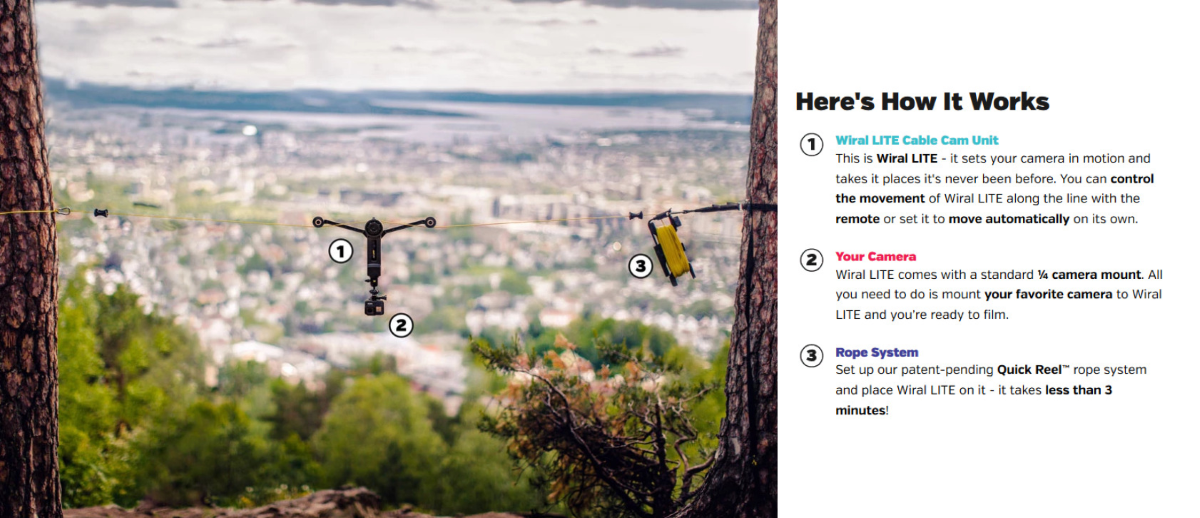Open the Rope System heading

click(x=876, y=352)
